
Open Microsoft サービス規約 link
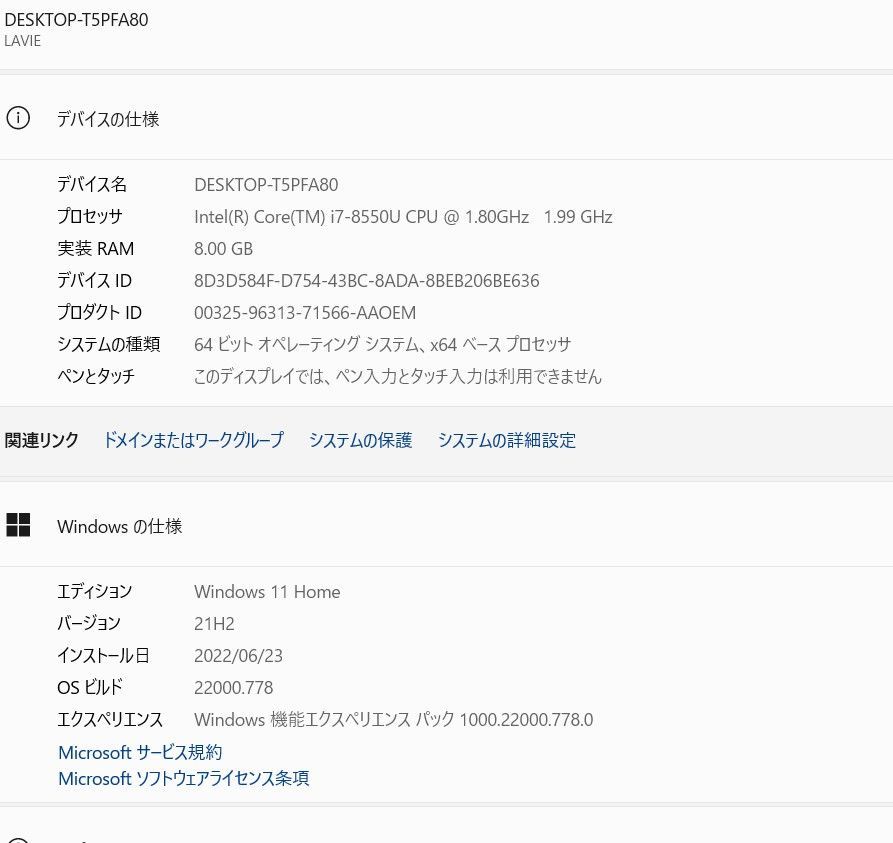tap(140, 752)
